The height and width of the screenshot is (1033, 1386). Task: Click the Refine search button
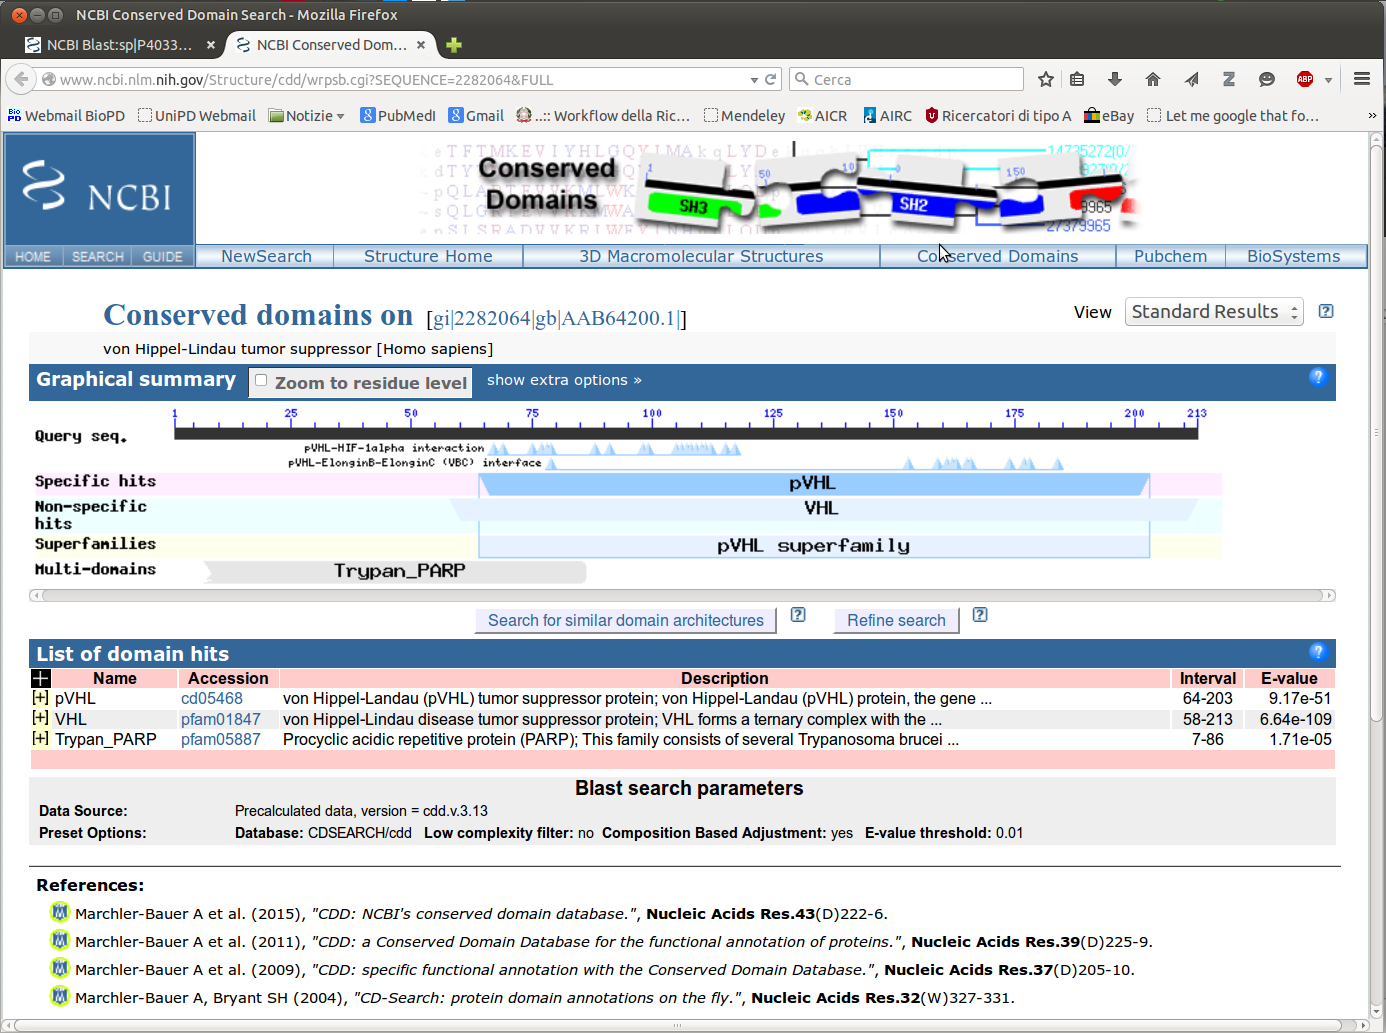coord(896,621)
